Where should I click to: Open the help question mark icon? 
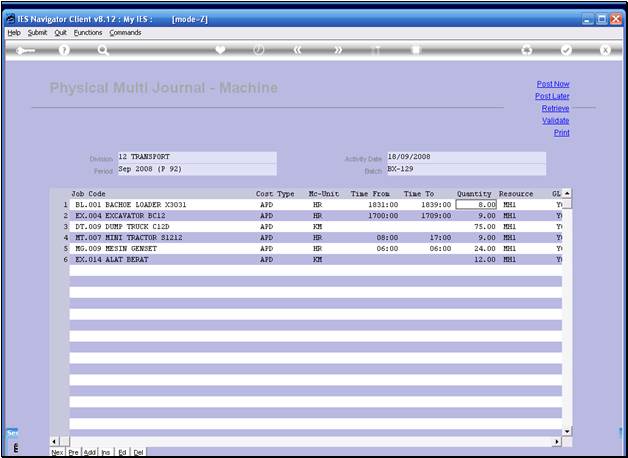coord(64,50)
